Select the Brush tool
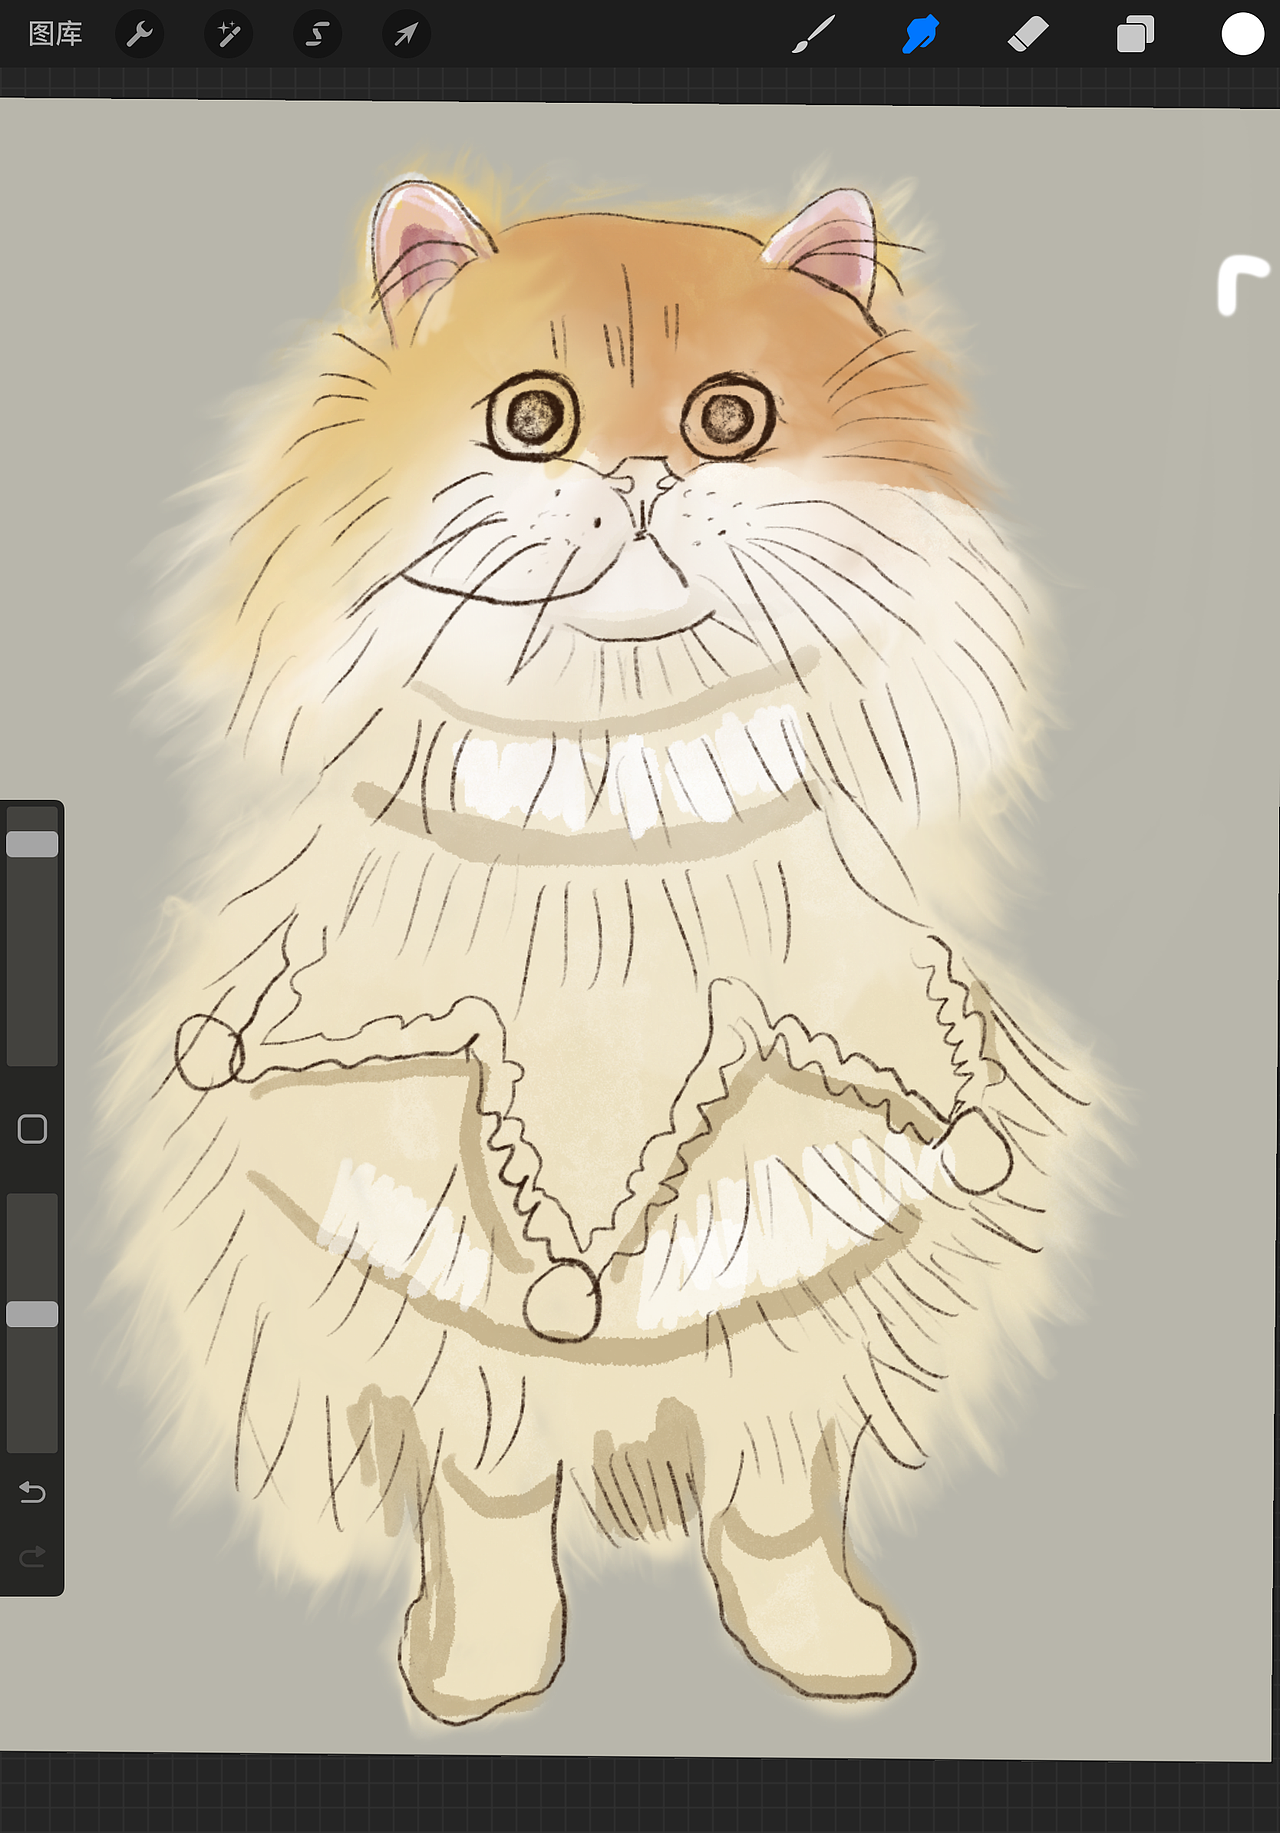Image resolution: width=1280 pixels, height=1833 pixels. [813, 35]
